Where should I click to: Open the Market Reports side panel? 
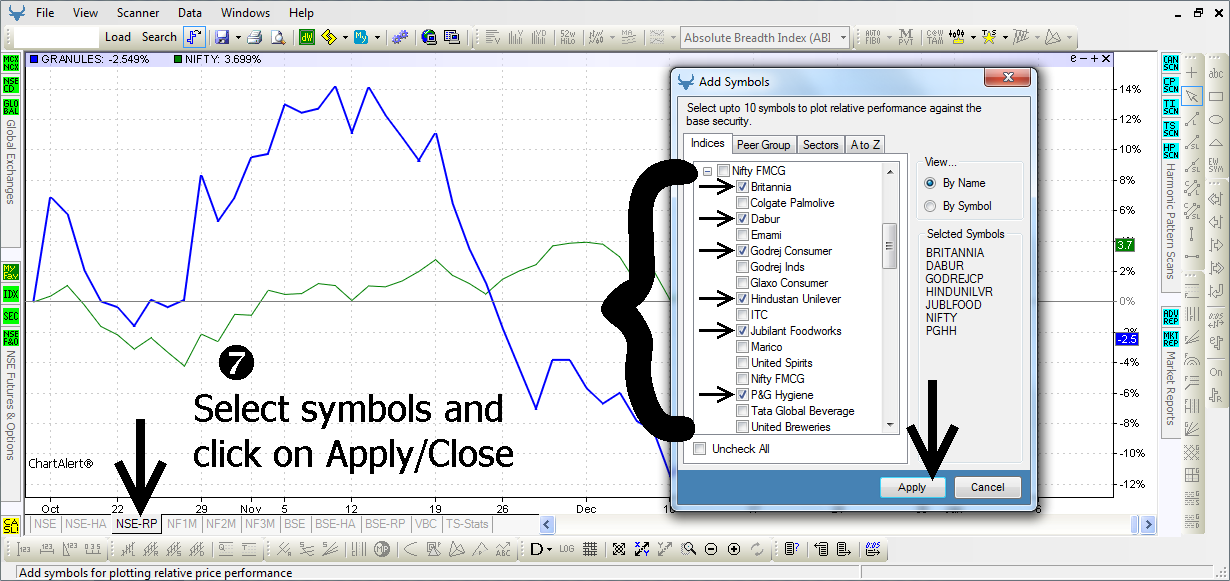[1170, 388]
